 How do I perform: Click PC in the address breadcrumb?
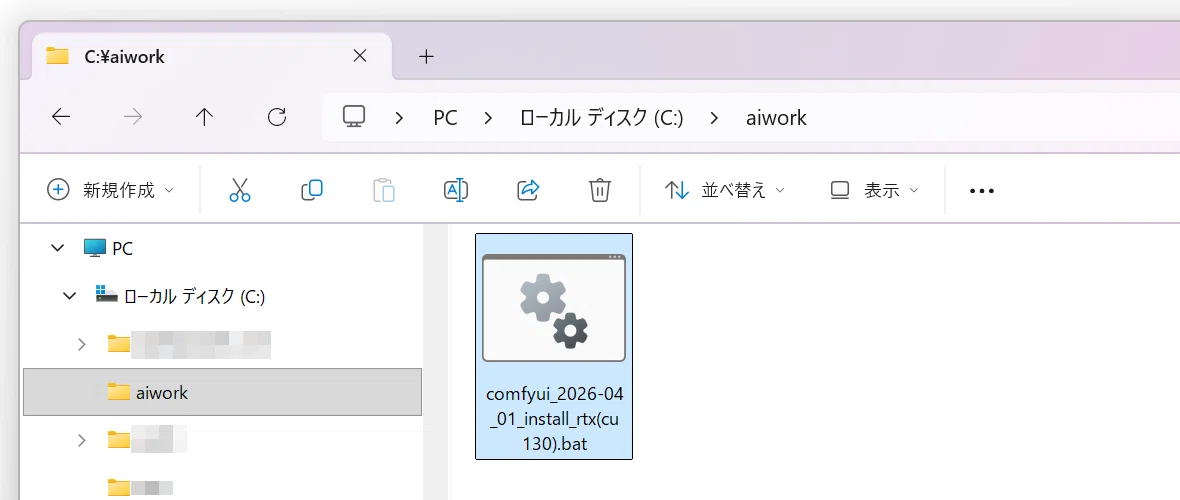click(446, 117)
